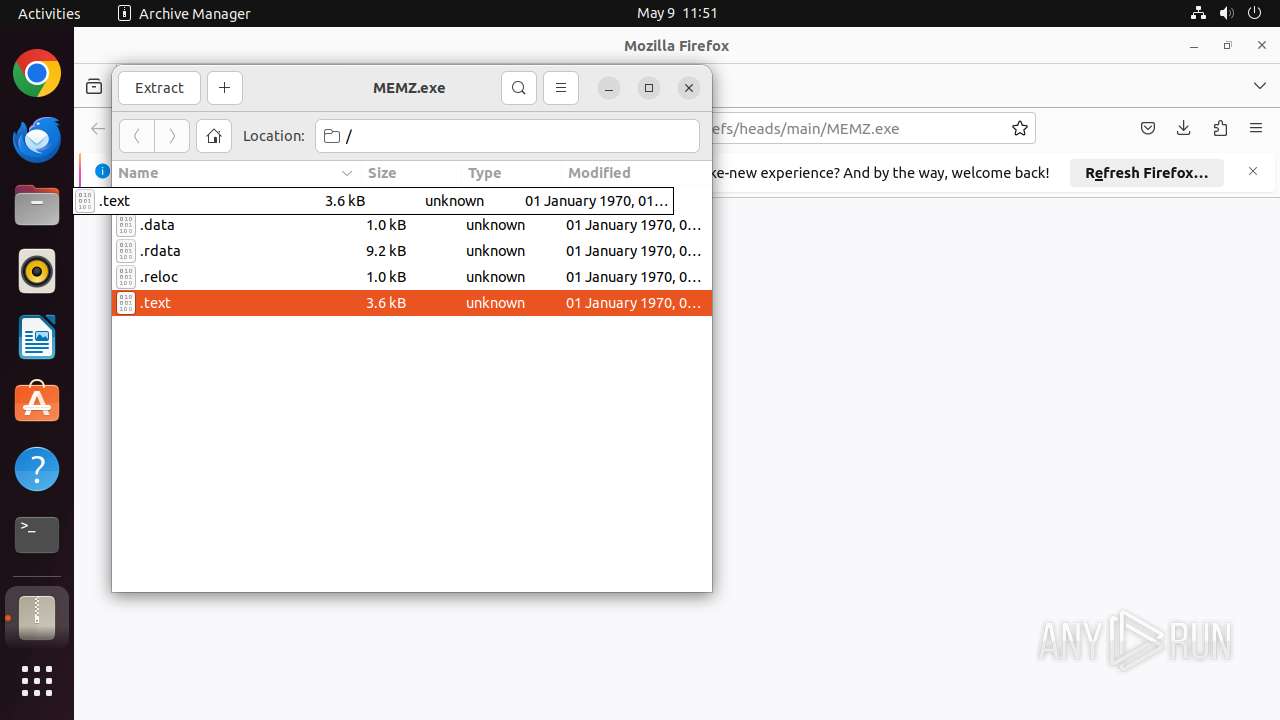Sort by the Name column header
The image size is (1280, 720).
pos(235,173)
